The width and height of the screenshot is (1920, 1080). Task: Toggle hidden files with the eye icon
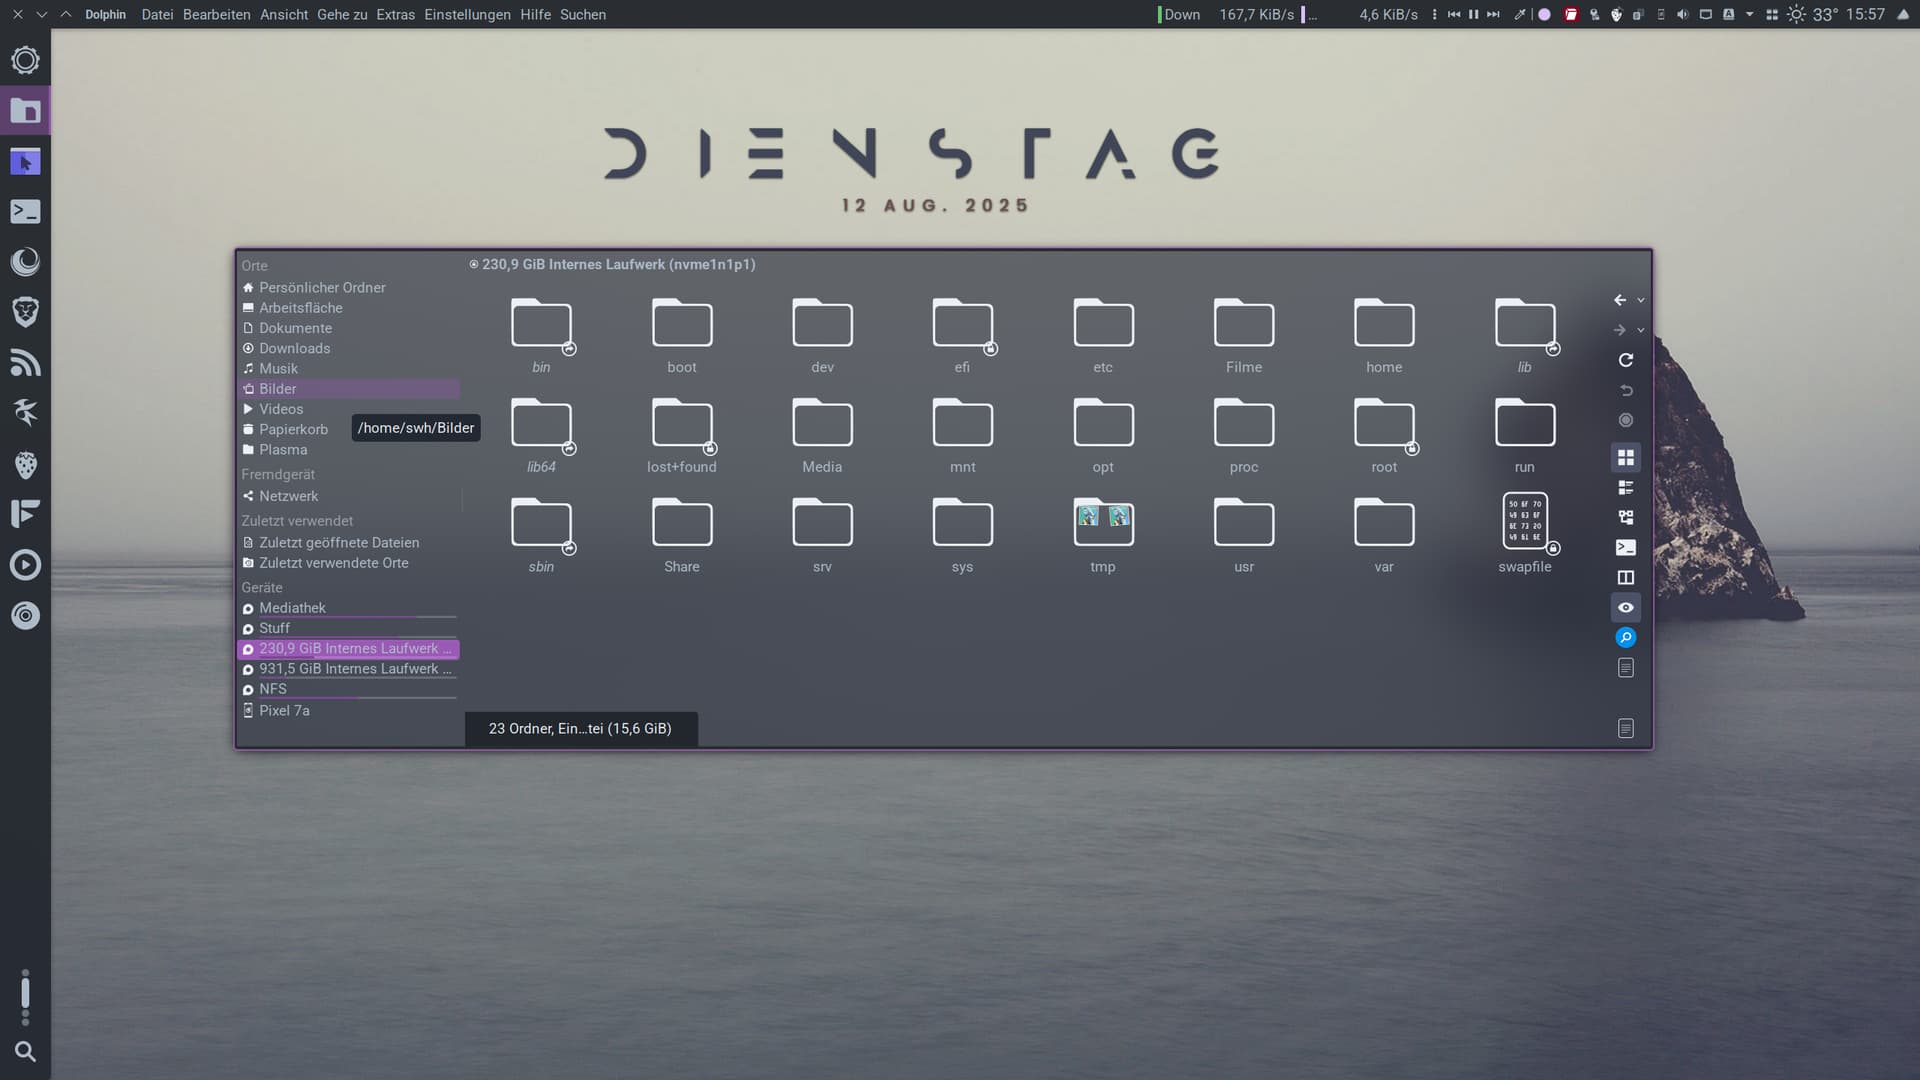coord(1626,608)
